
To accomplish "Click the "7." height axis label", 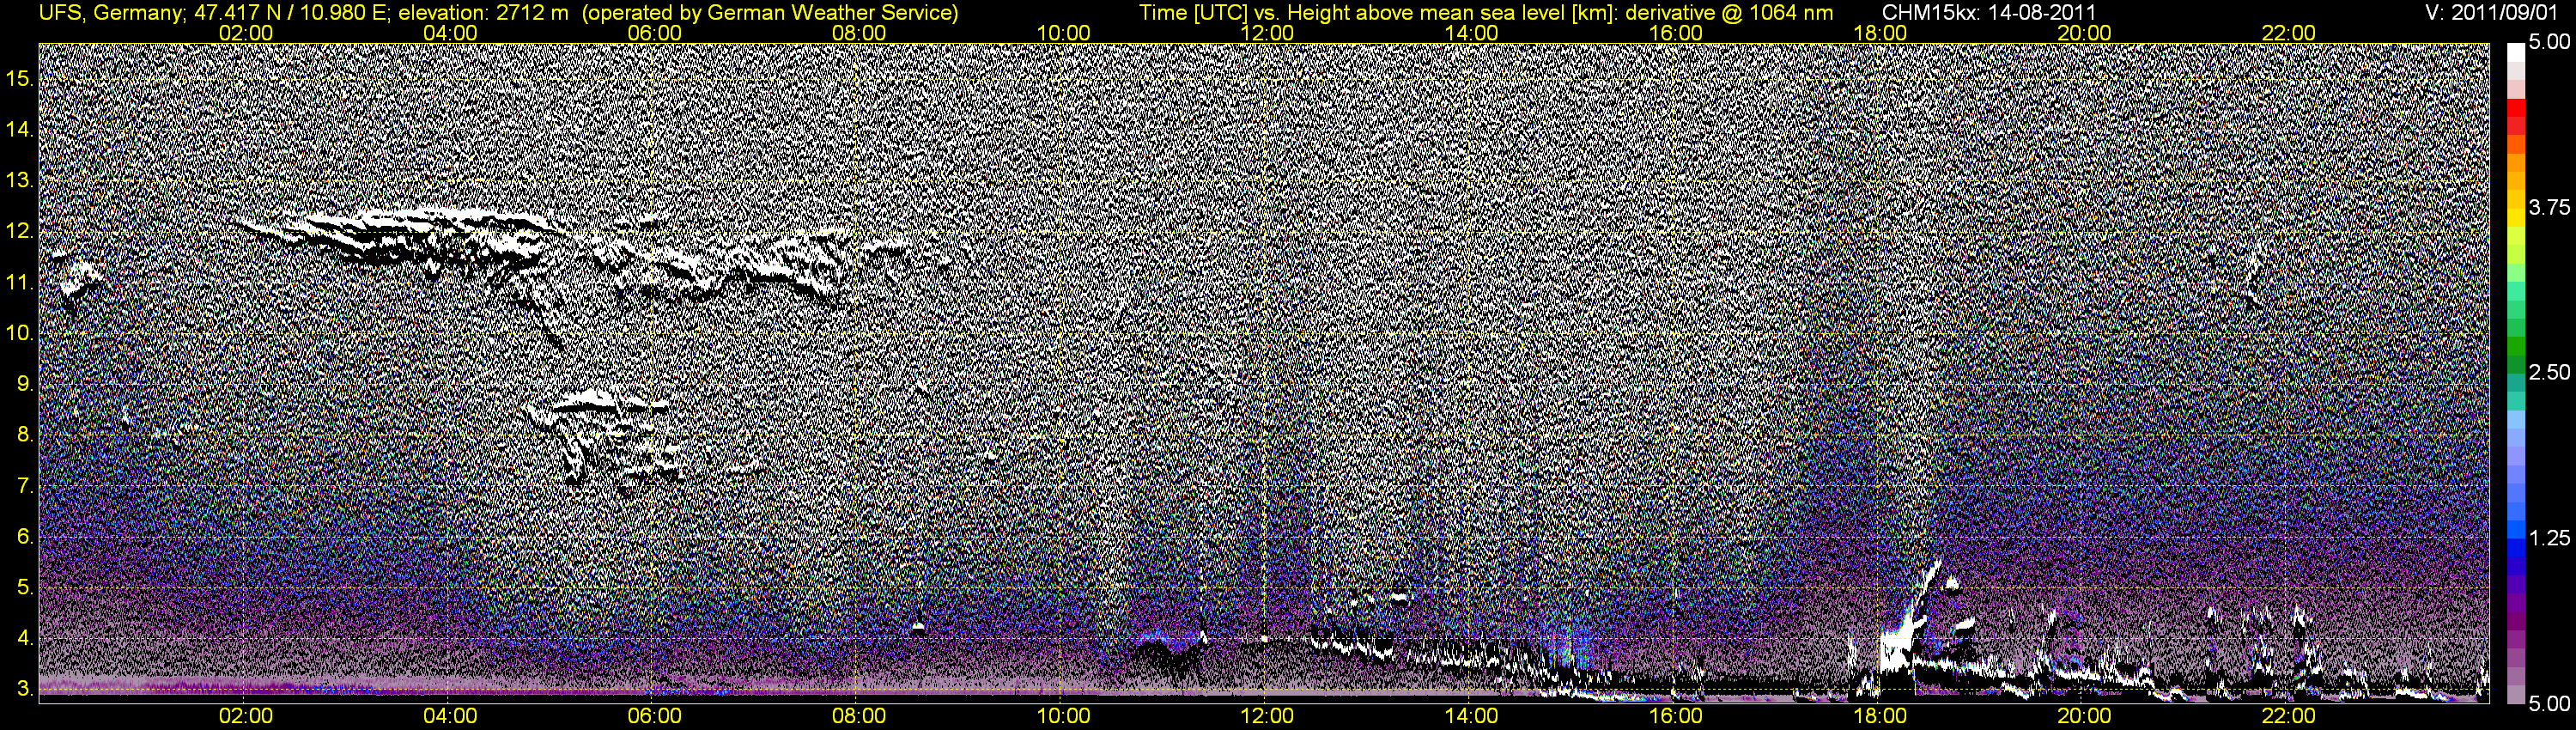I will pyautogui.click(x=25, y=486).
